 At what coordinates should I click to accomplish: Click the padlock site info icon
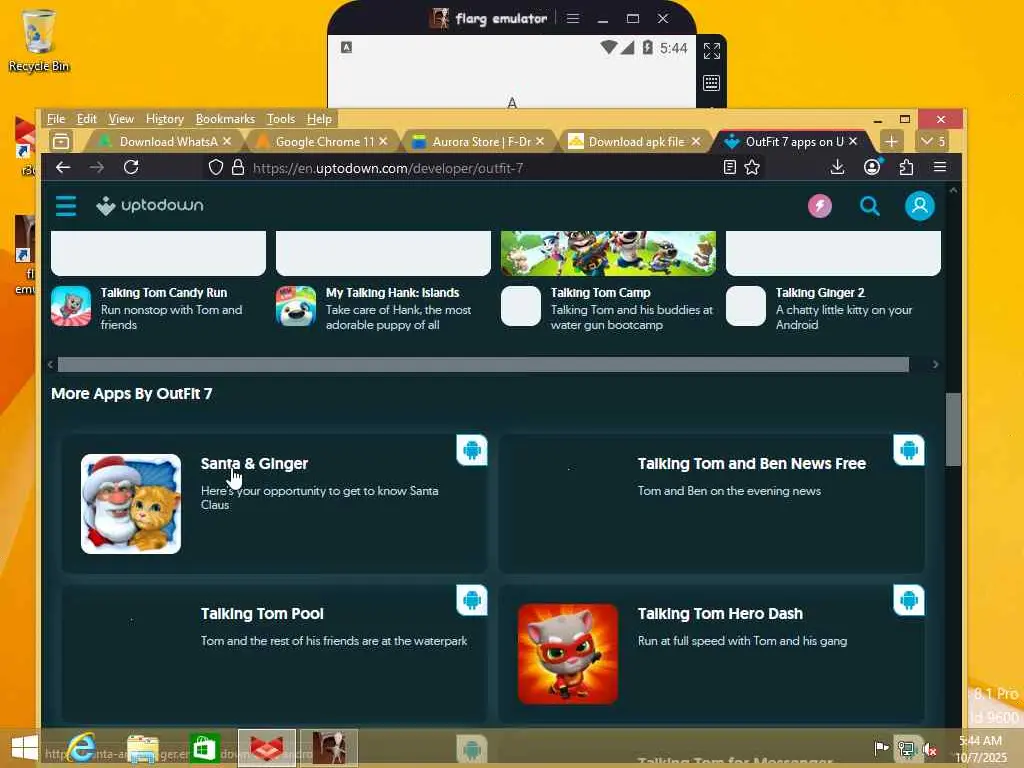238,168
